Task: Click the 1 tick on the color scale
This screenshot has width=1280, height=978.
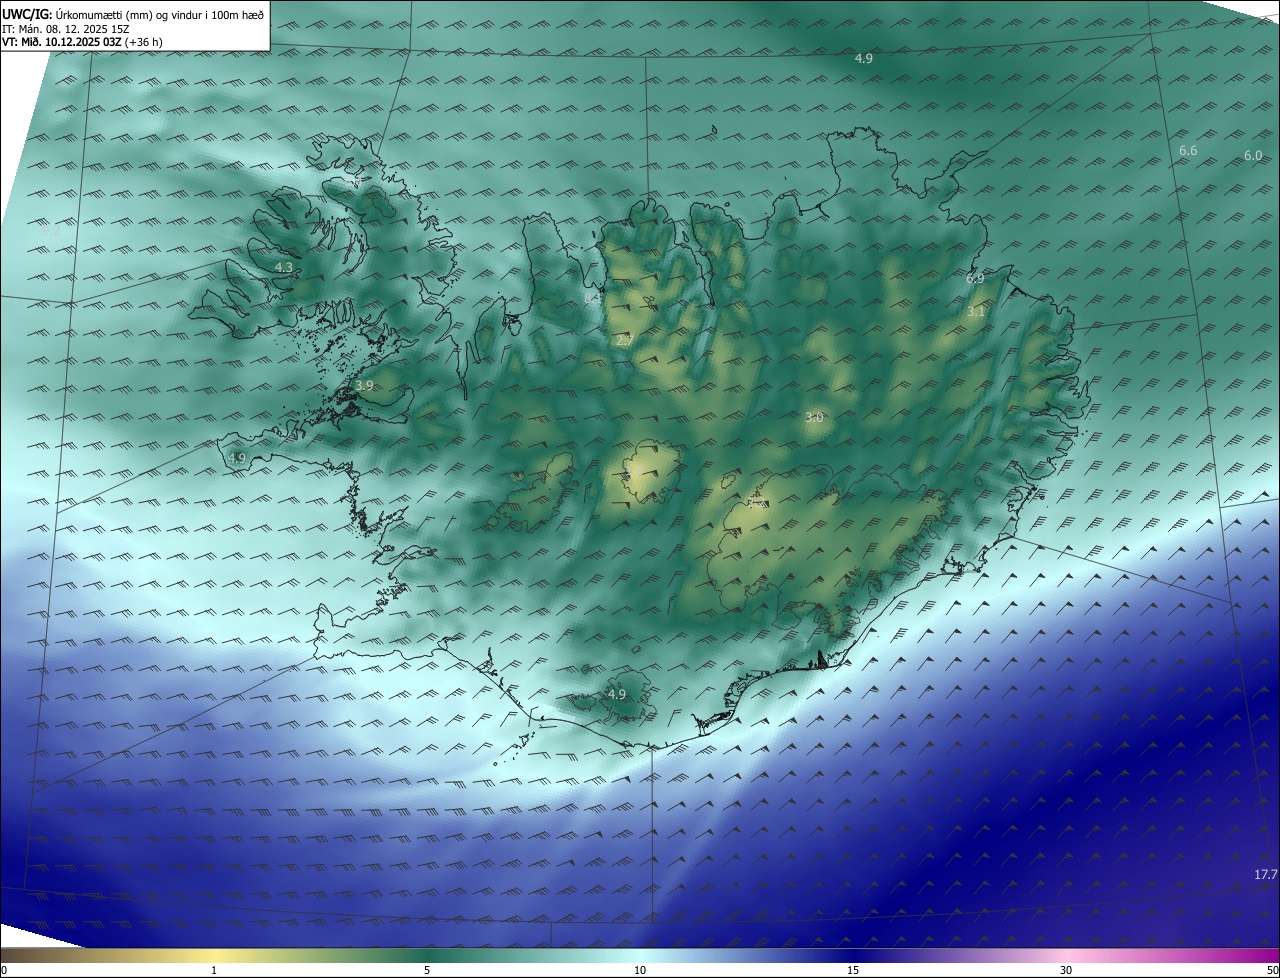Action: tap(214, 970)
